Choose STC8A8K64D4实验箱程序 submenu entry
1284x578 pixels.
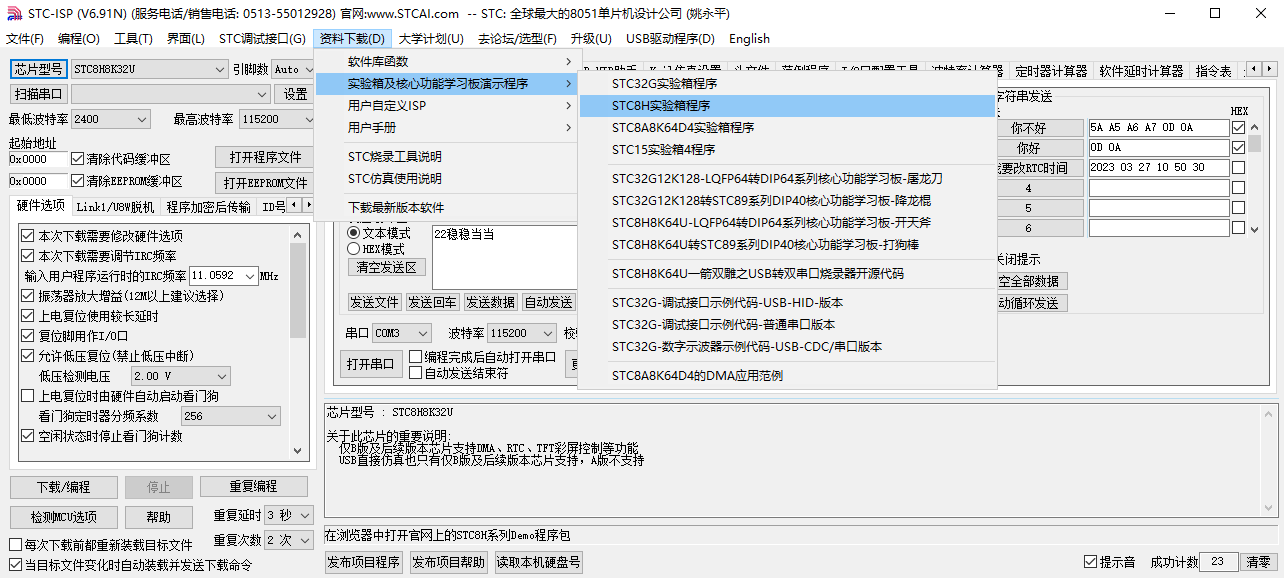(788, 128)
